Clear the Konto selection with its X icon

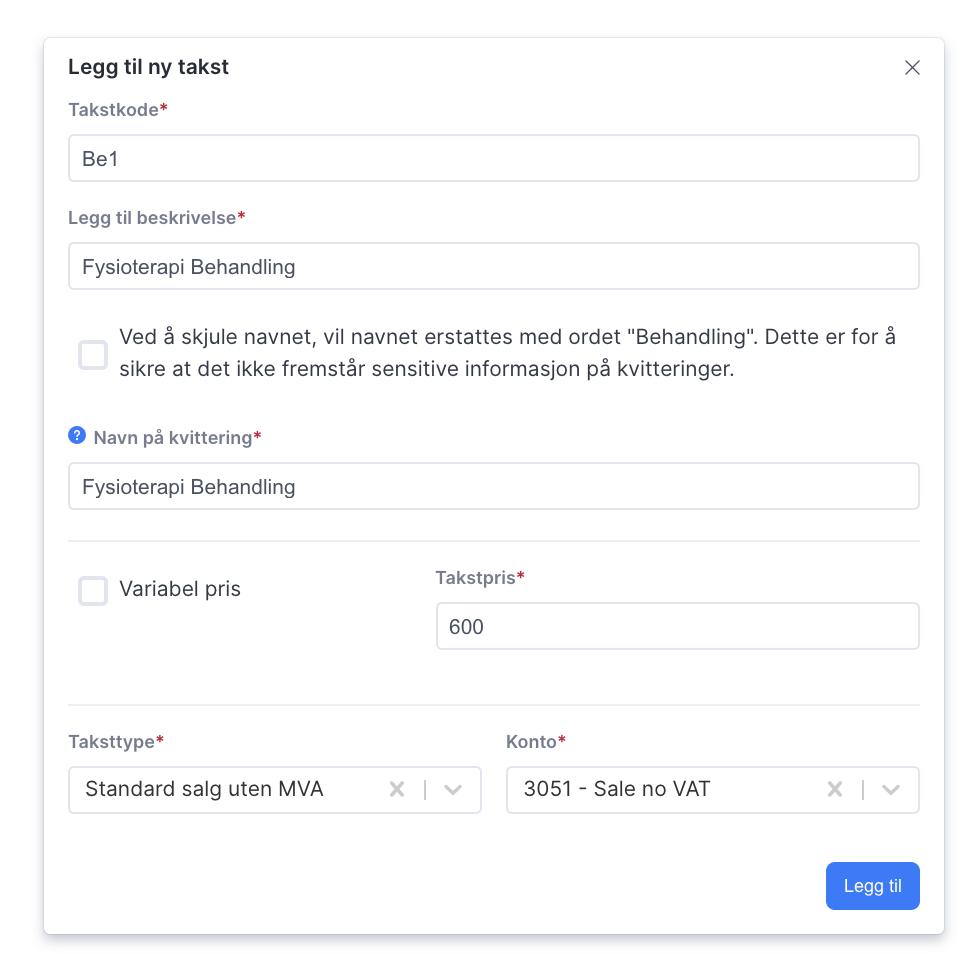[835, 790]
